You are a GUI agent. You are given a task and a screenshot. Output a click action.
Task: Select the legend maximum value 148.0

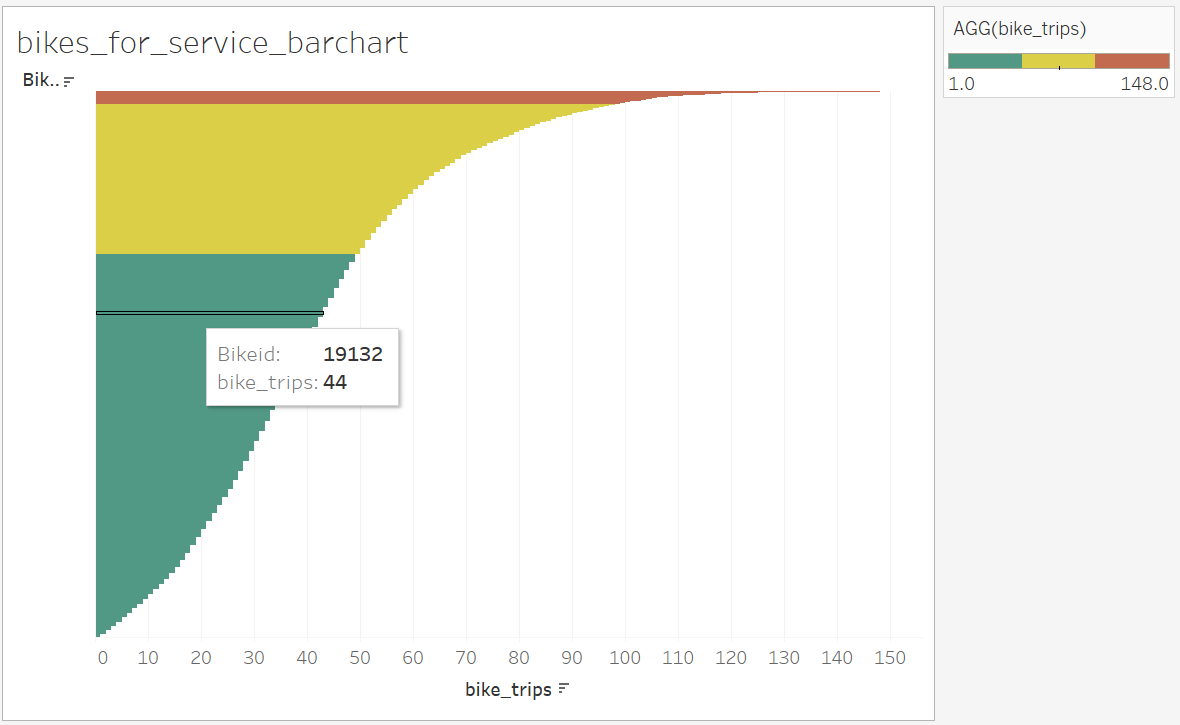[1142, 85]
